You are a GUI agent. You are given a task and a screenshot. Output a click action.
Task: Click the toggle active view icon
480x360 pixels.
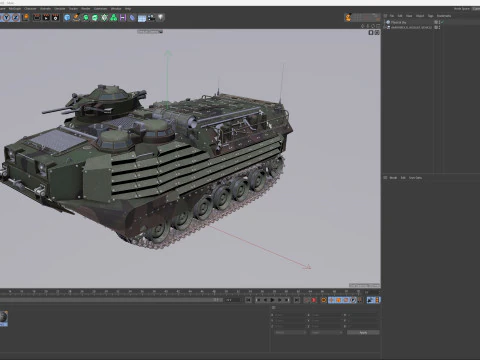pyautogui.click(x=378, y=26)
